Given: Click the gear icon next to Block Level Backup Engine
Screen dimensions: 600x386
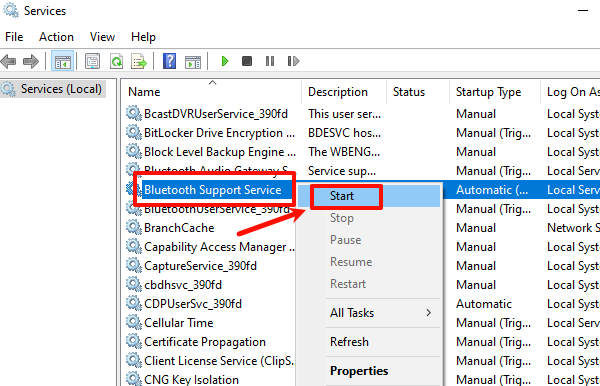Looking at the screenshot, I should point(134,152).
